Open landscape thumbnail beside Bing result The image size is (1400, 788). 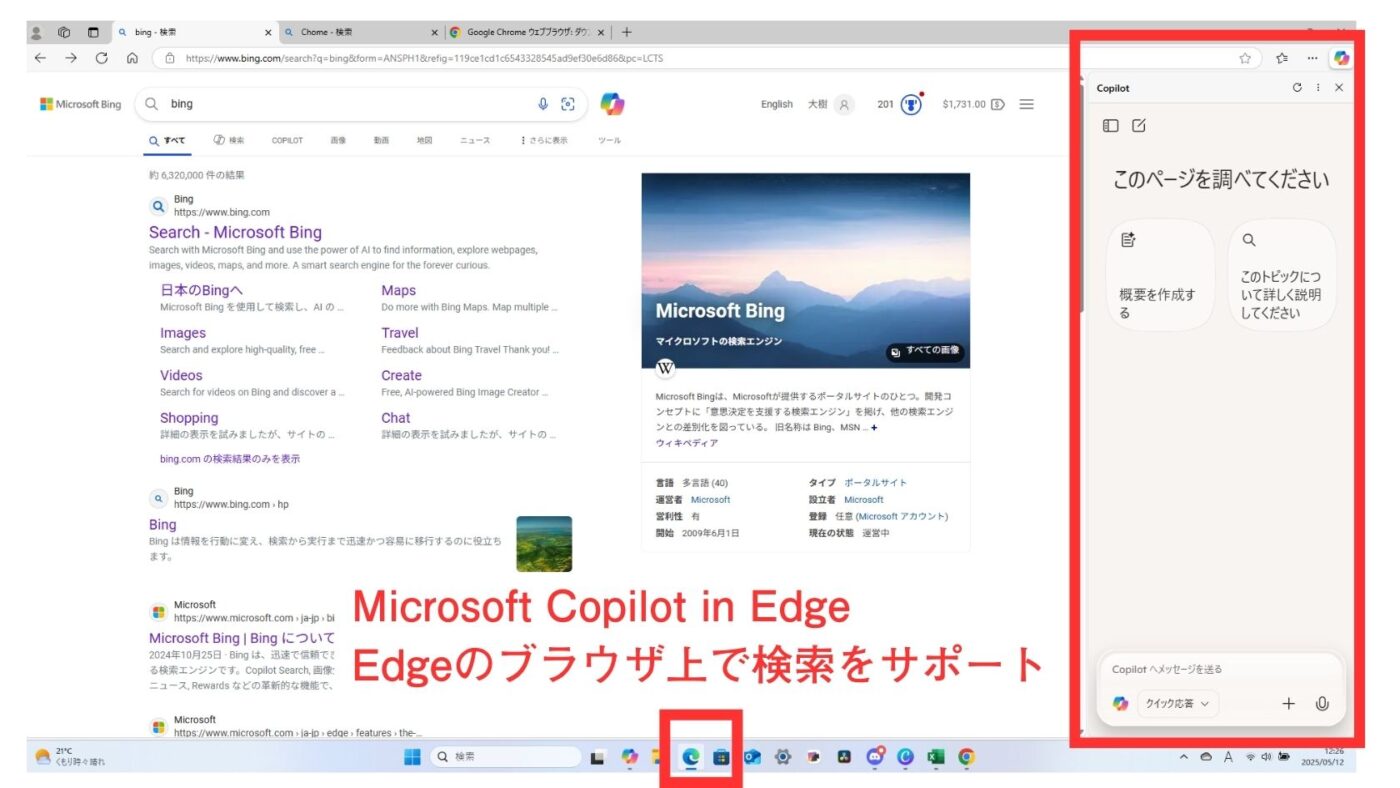(544, 544)
